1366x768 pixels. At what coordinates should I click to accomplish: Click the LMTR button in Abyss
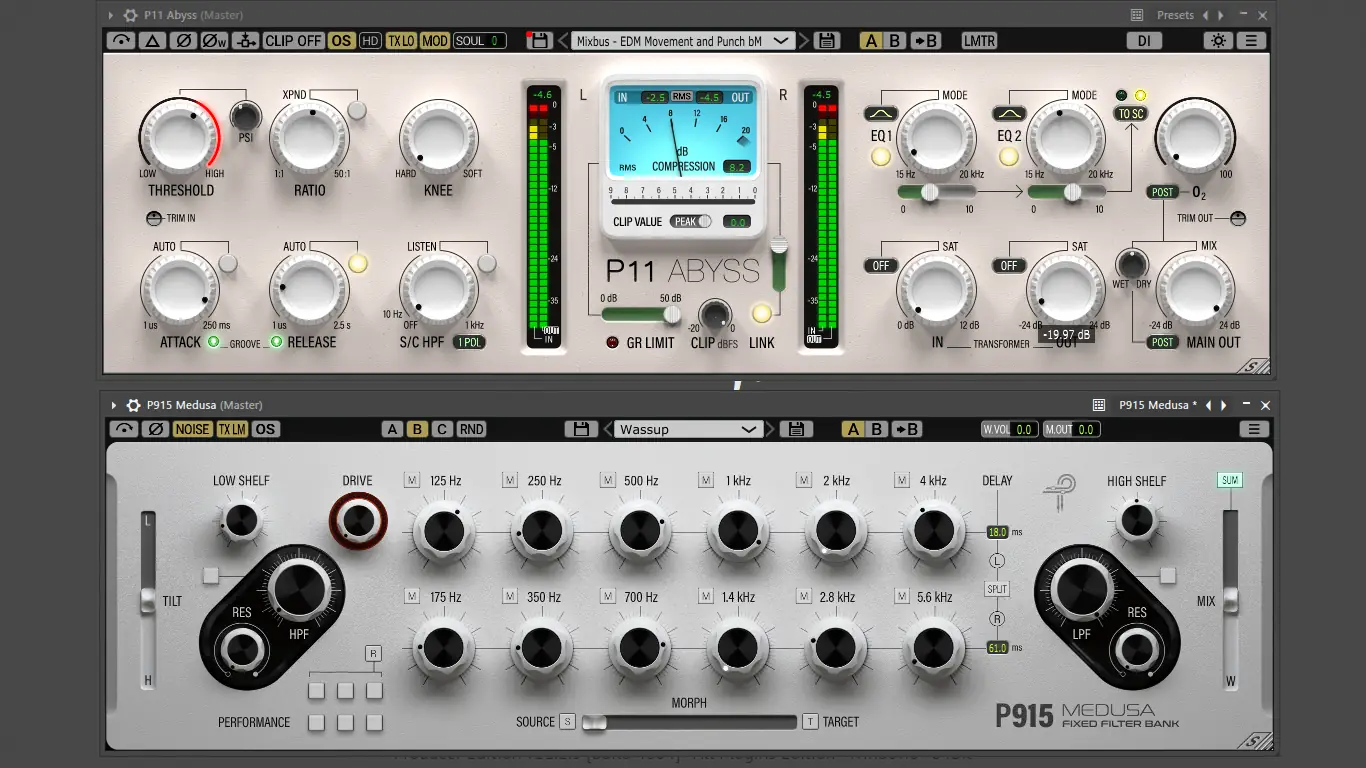(979, 41)
